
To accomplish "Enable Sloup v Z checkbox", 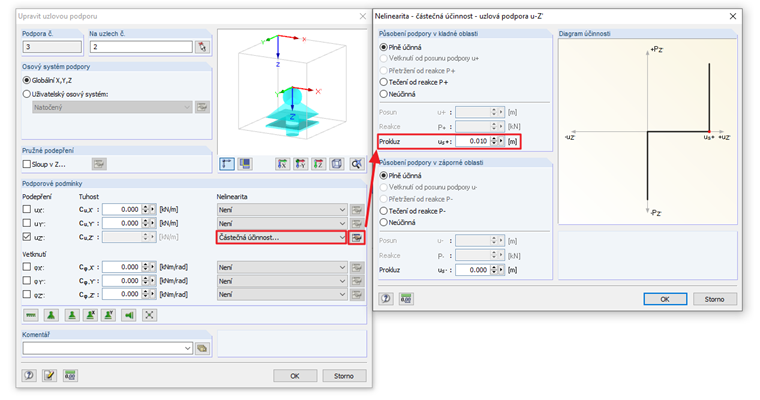I will (x=27, y=164).
